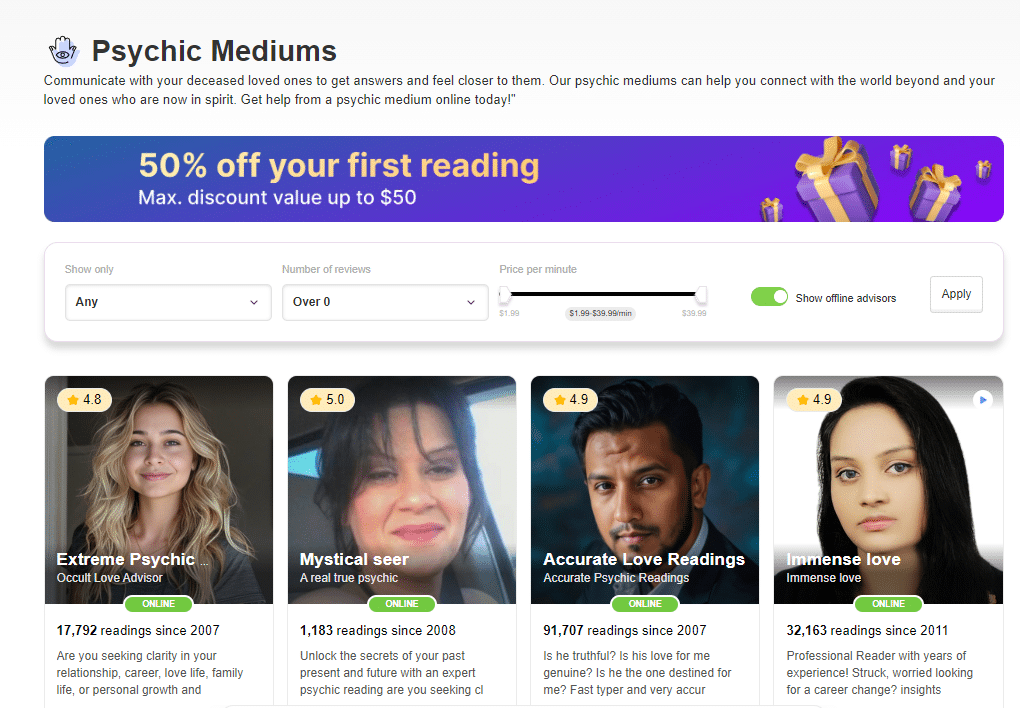Click the 50% off first reading banner
1020x708 pixels.
[400, 179]
